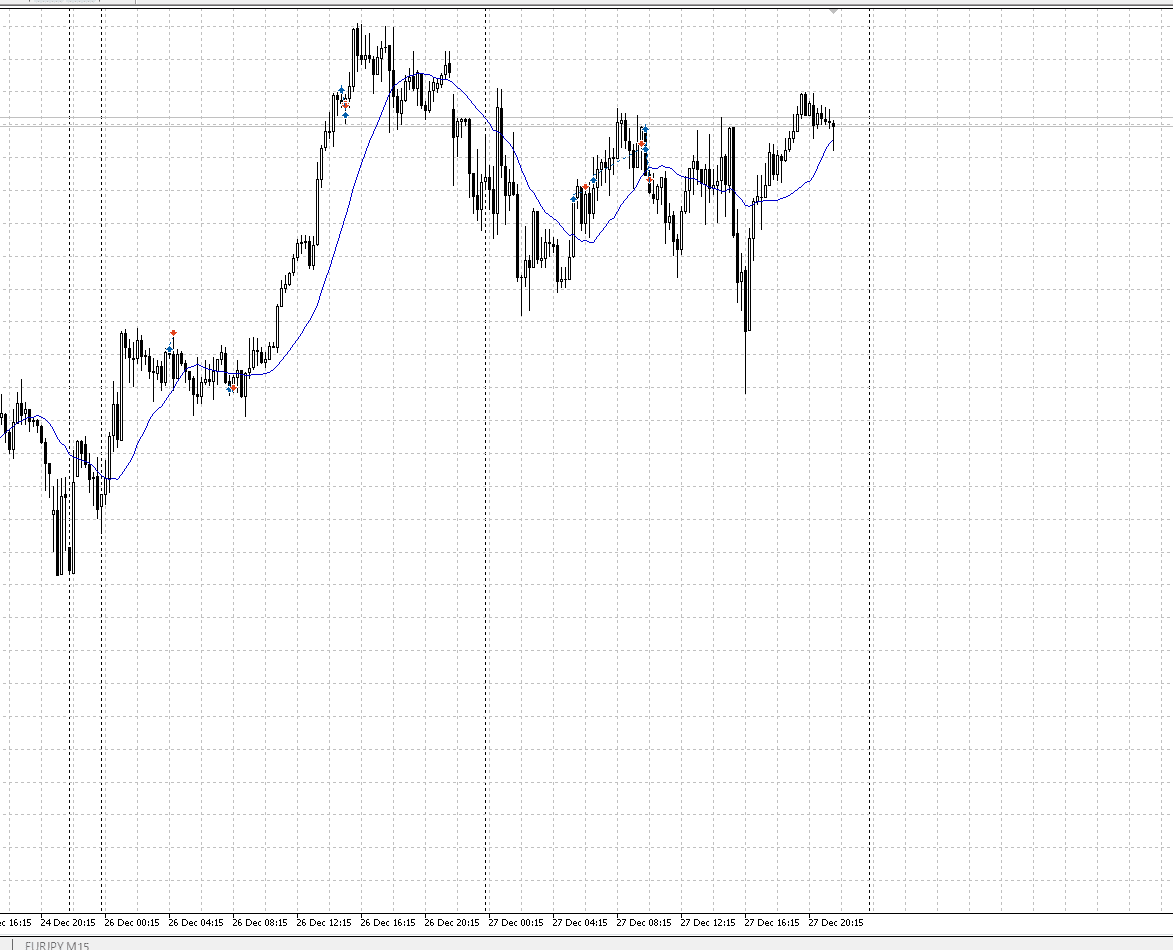Click the 26 Dec 16:15 time label
This screenshot has height=950, width=1173.
[x=387, y=922]
